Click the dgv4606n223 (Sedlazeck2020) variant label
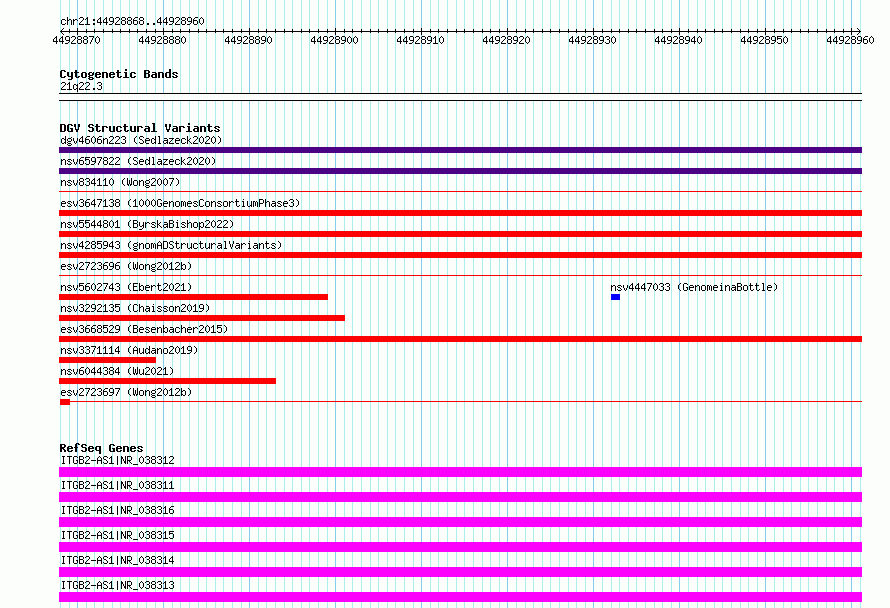Screen dimensions: 890x608 (141, 140)
